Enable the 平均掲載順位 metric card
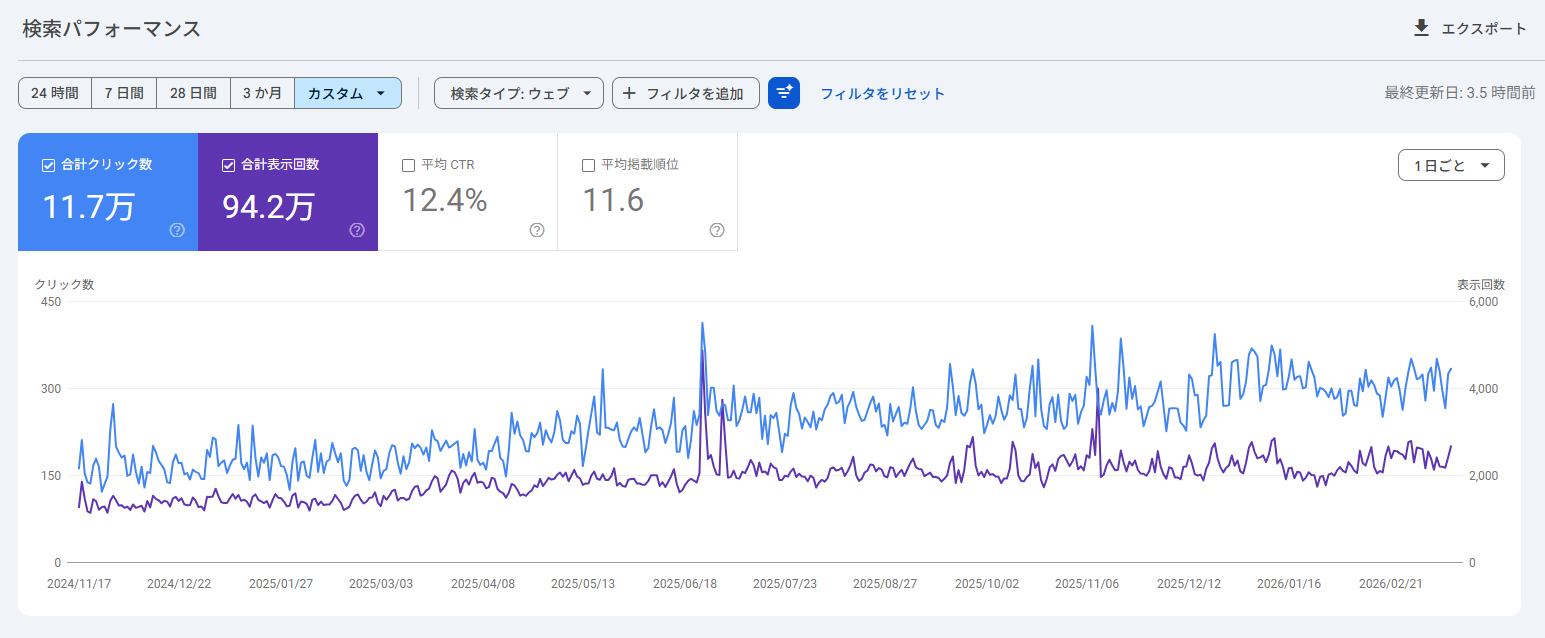 (588, 164)
